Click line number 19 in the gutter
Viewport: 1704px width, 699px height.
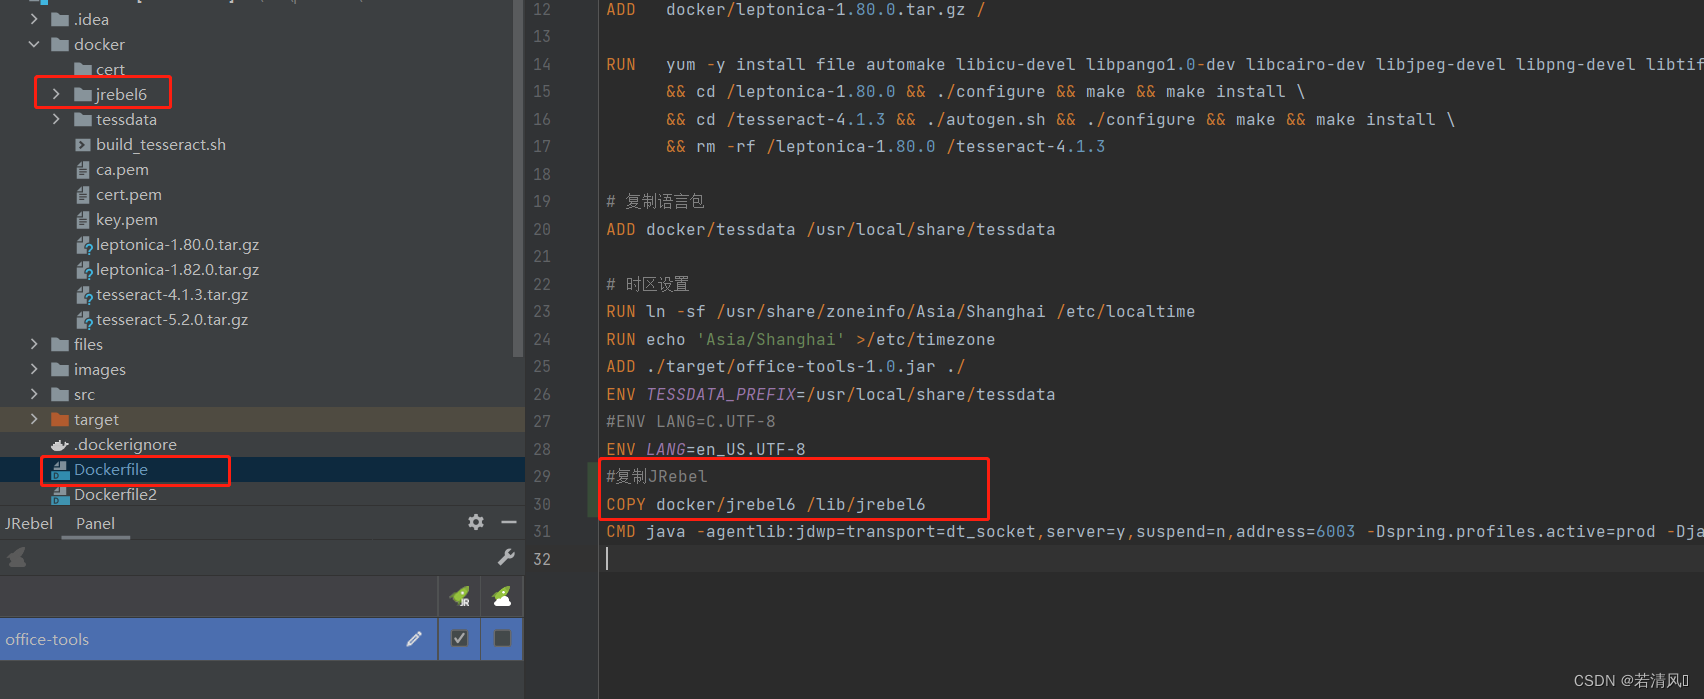tap(542, 202)
